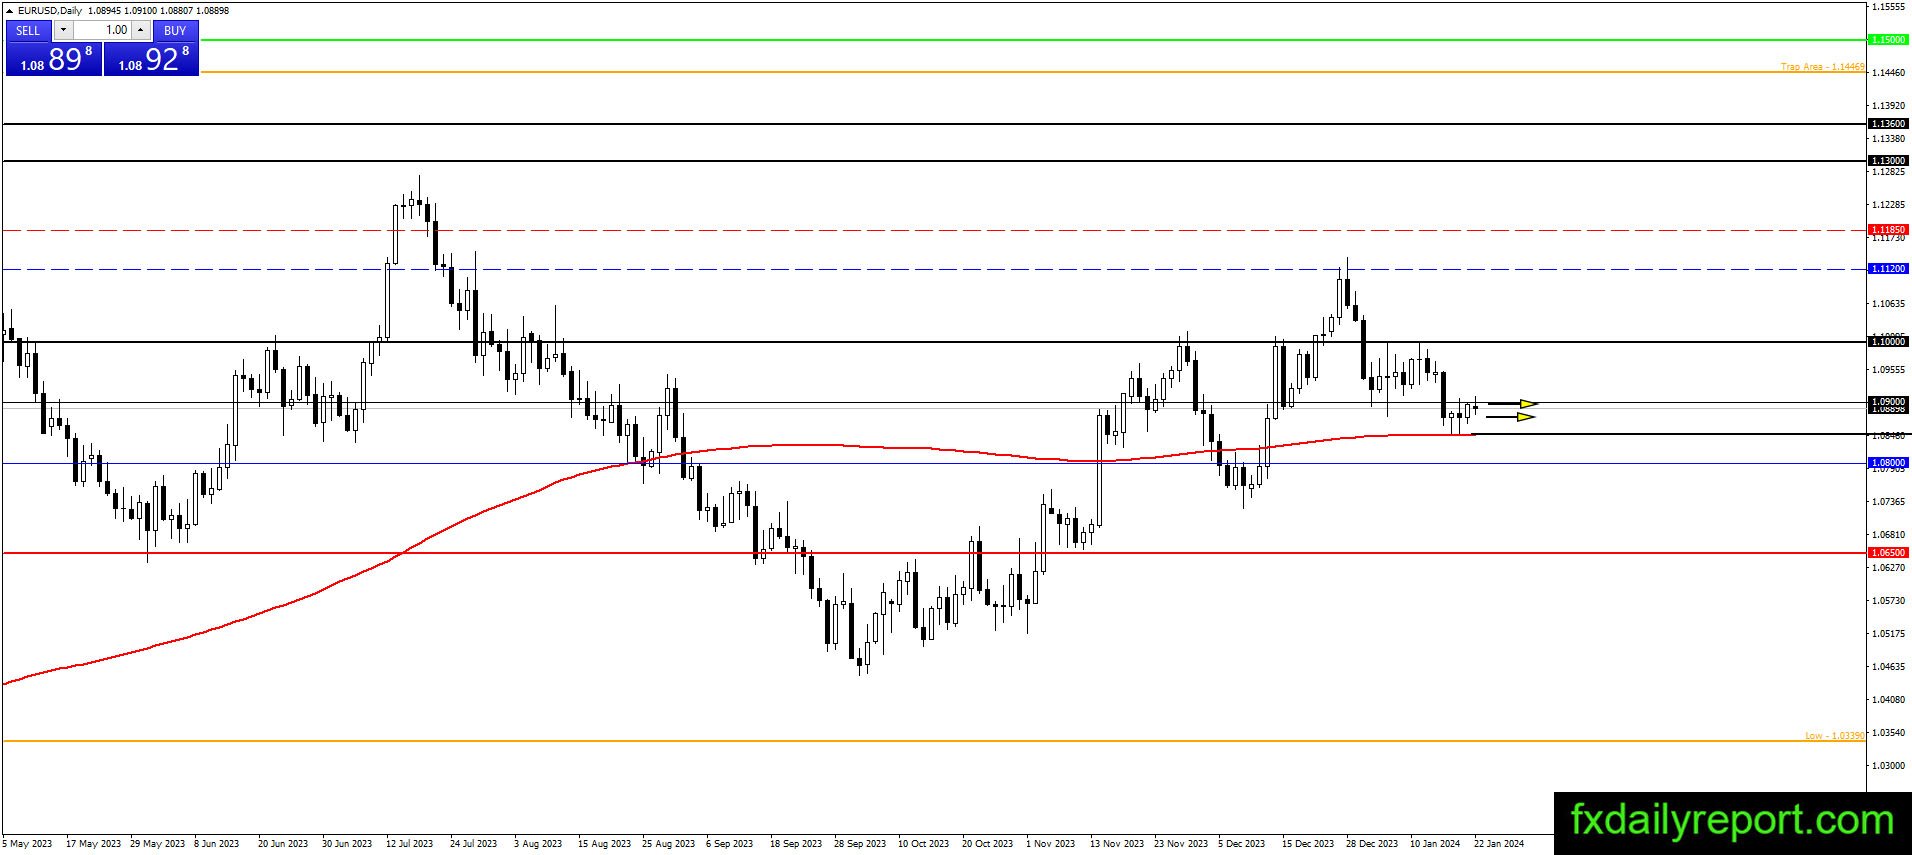This screenshot has height=855, width=1912.
Task: Click the 1.10000 level price label
Action: pyautogui.click(x=1888, y=342)
